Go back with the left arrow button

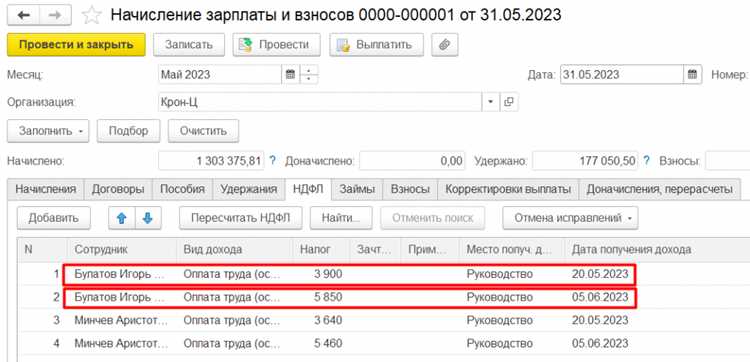(x=23, y=15)
